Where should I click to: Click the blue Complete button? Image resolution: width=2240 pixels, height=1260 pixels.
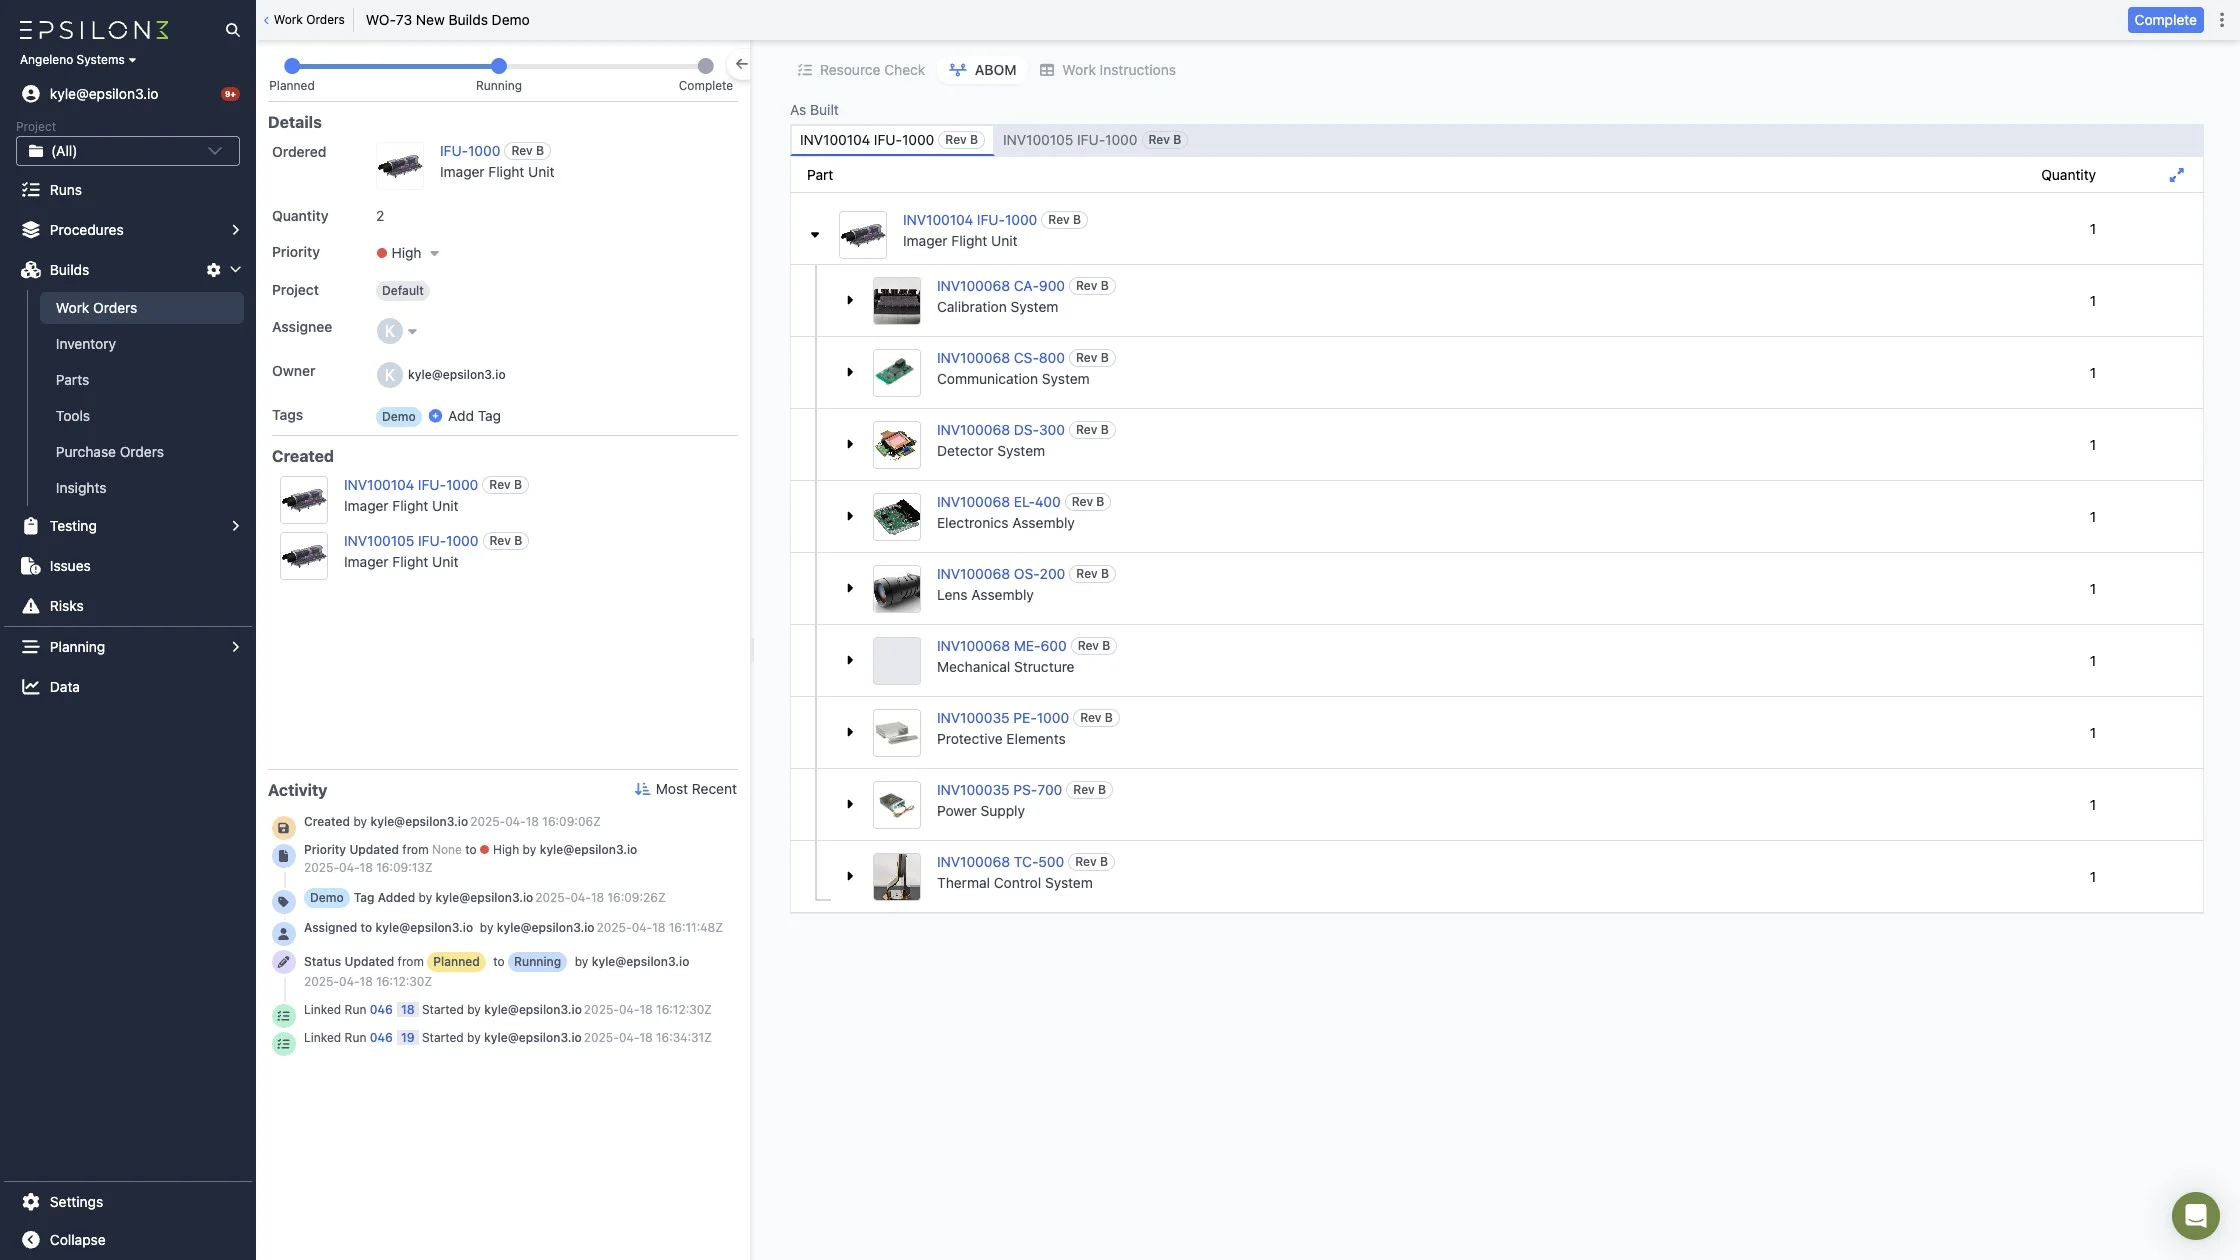click(x=2164, y=20)
